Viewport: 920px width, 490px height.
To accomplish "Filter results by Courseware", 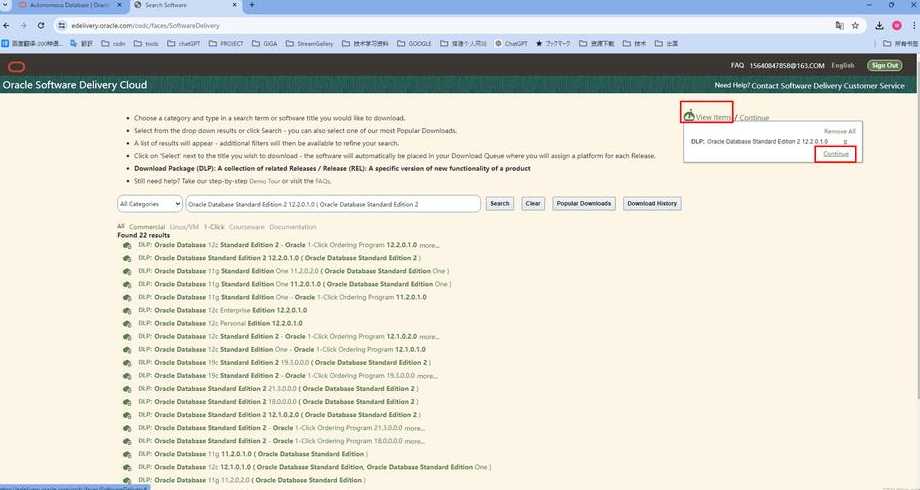I will point(246,227).
